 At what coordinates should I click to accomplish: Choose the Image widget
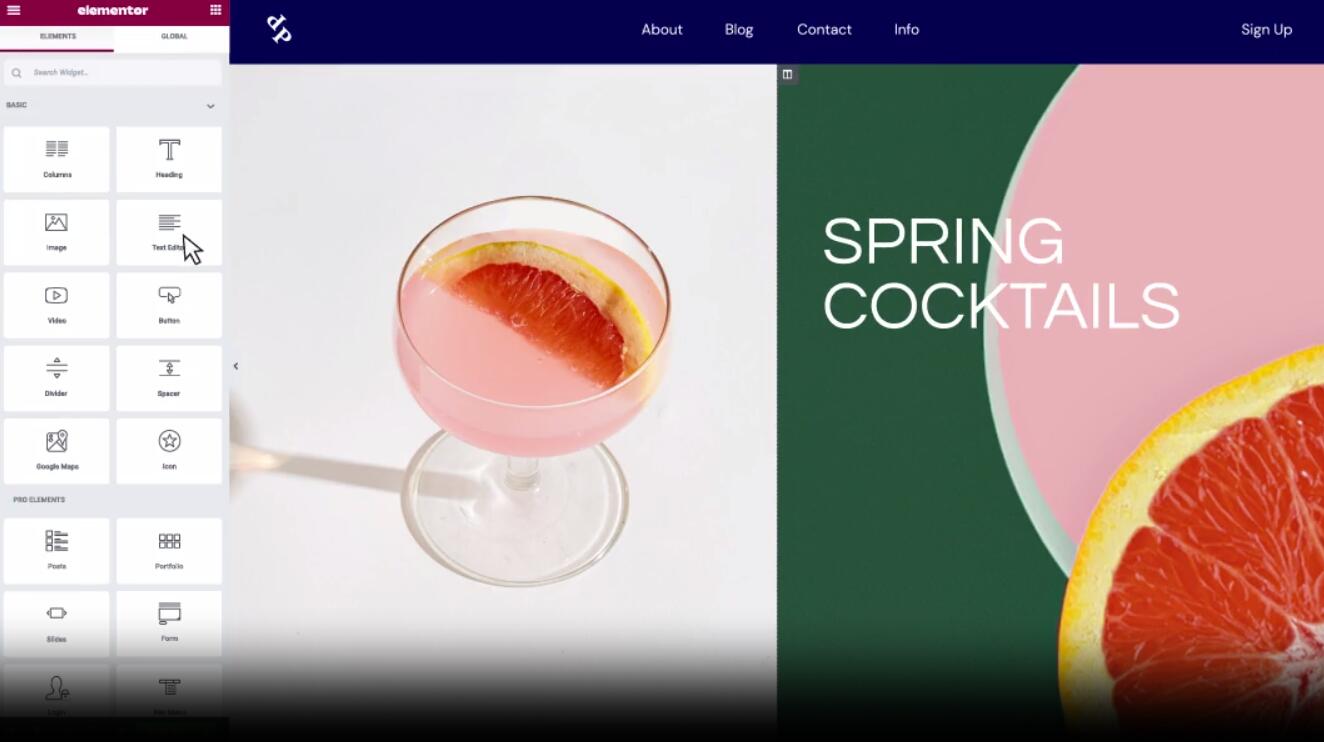pos(57,232)
